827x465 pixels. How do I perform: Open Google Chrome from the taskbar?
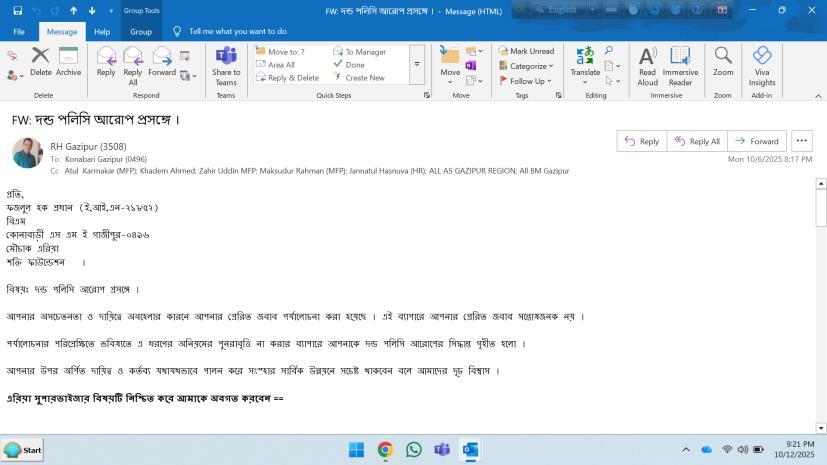click(x=385, y=450)
